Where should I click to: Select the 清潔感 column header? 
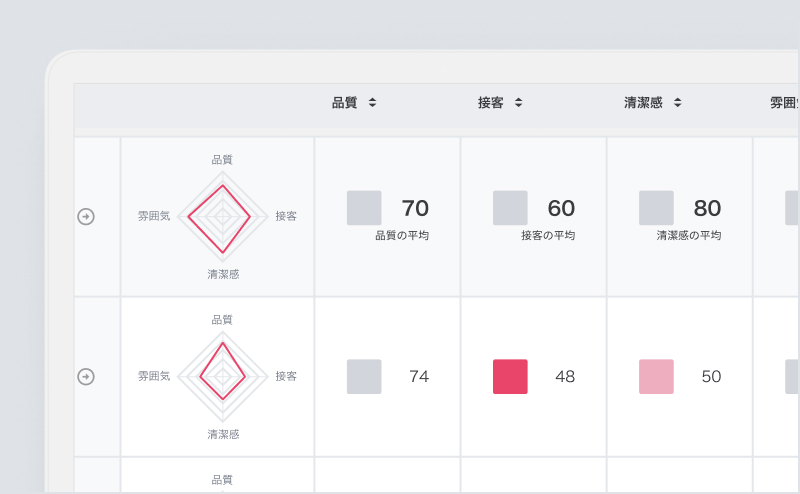coord(643,103)
